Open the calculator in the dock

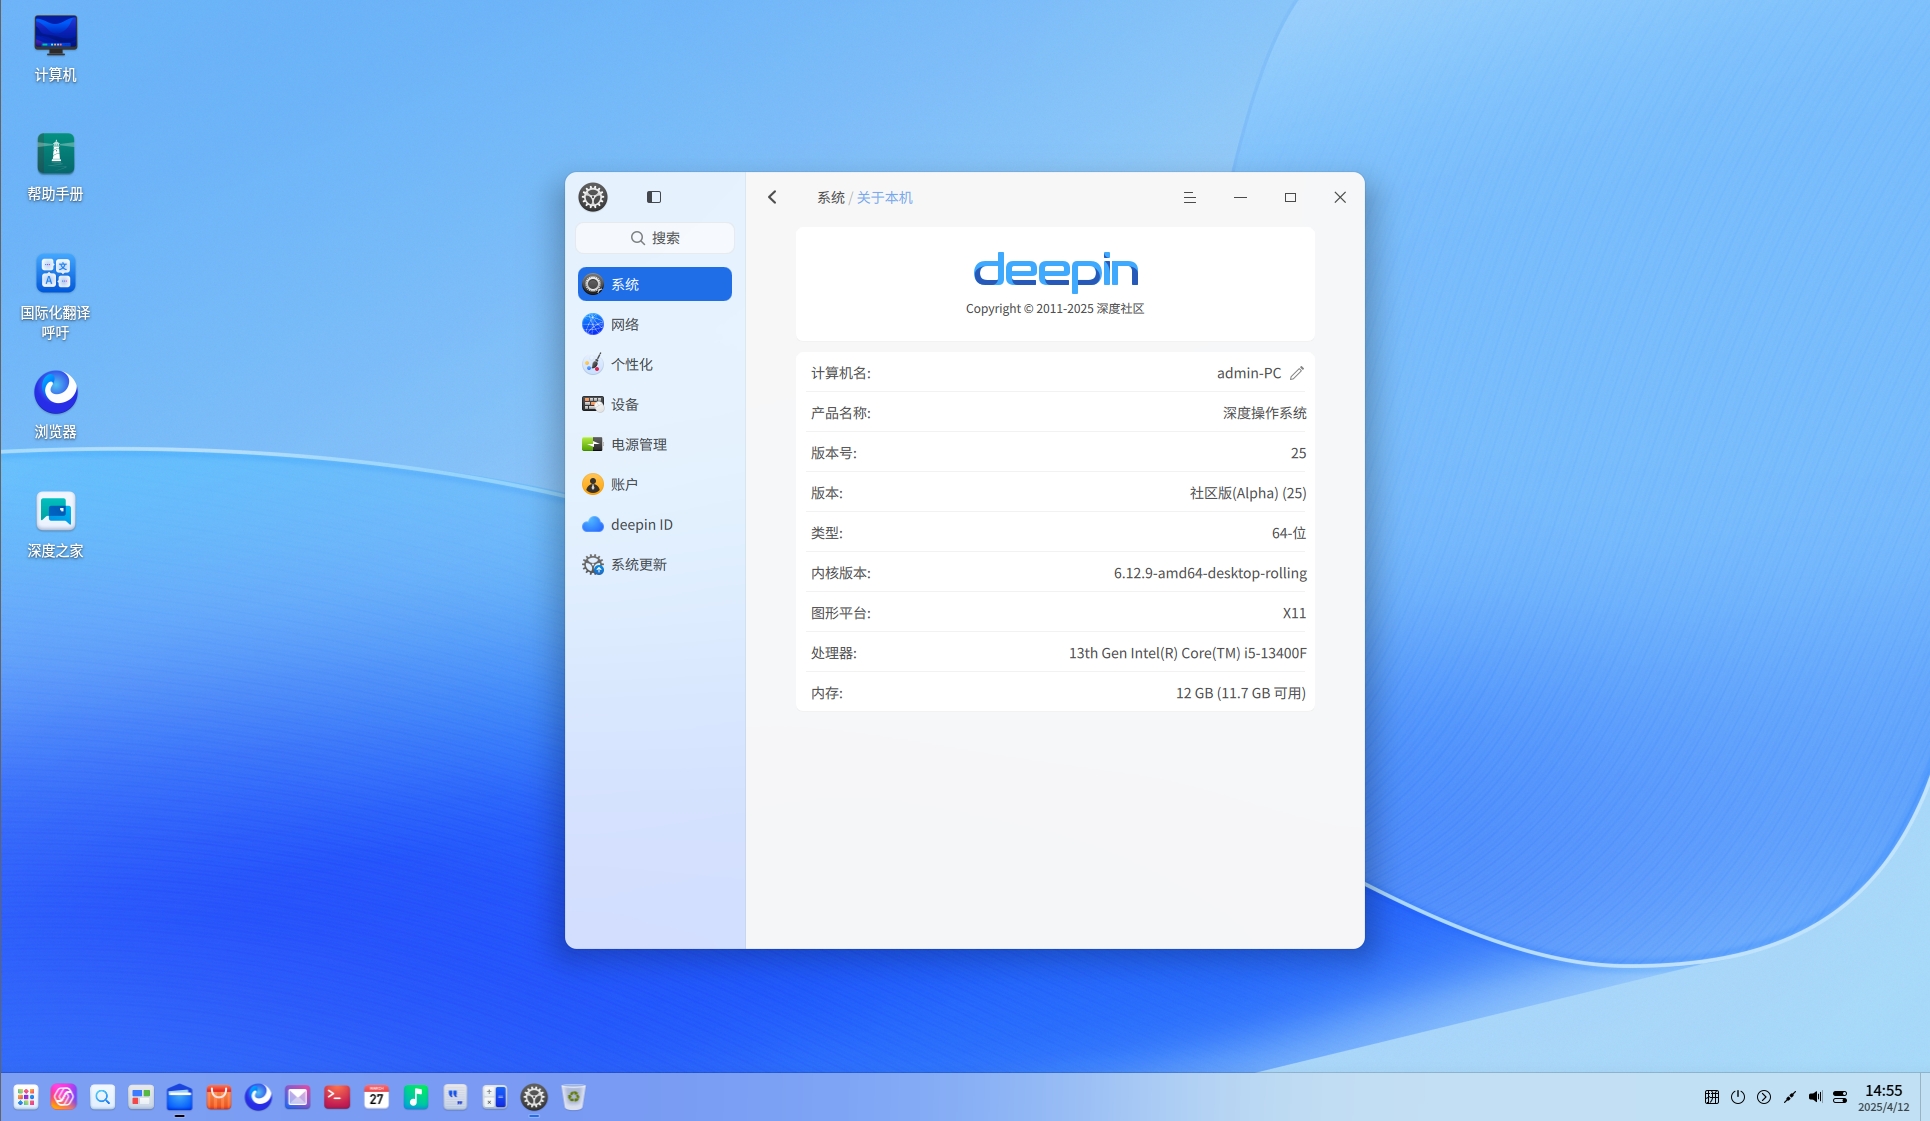click(x=495, y=1097)
